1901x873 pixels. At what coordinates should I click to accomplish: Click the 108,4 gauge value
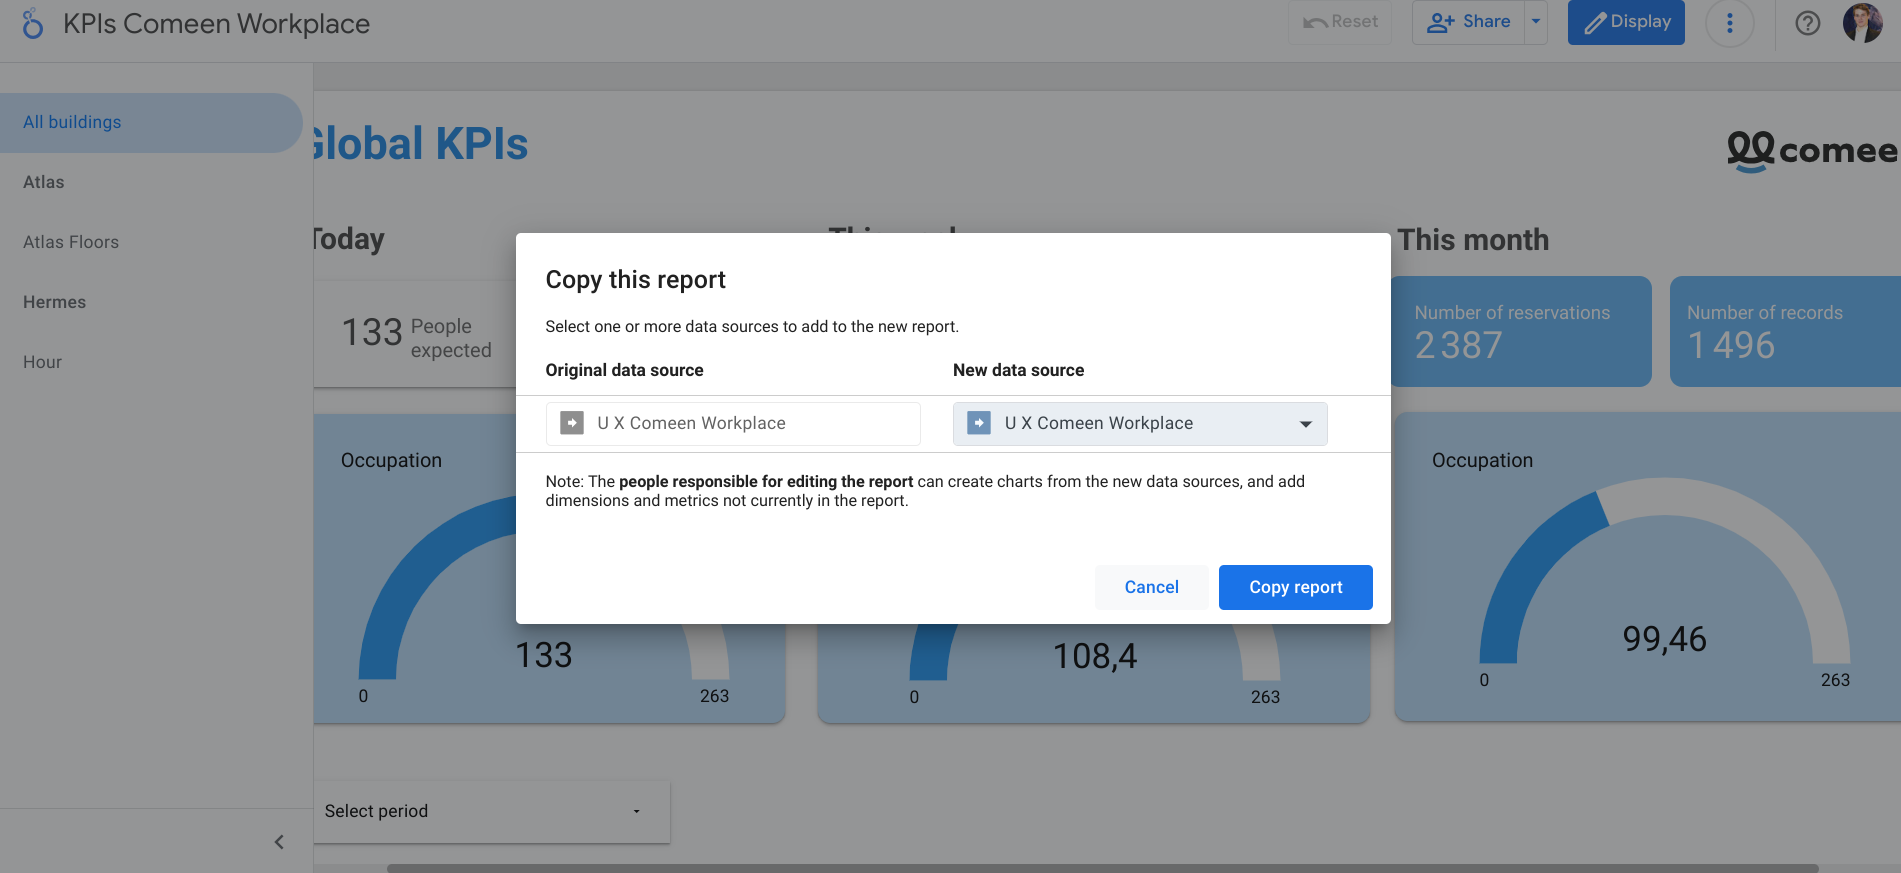point(1095,656)
